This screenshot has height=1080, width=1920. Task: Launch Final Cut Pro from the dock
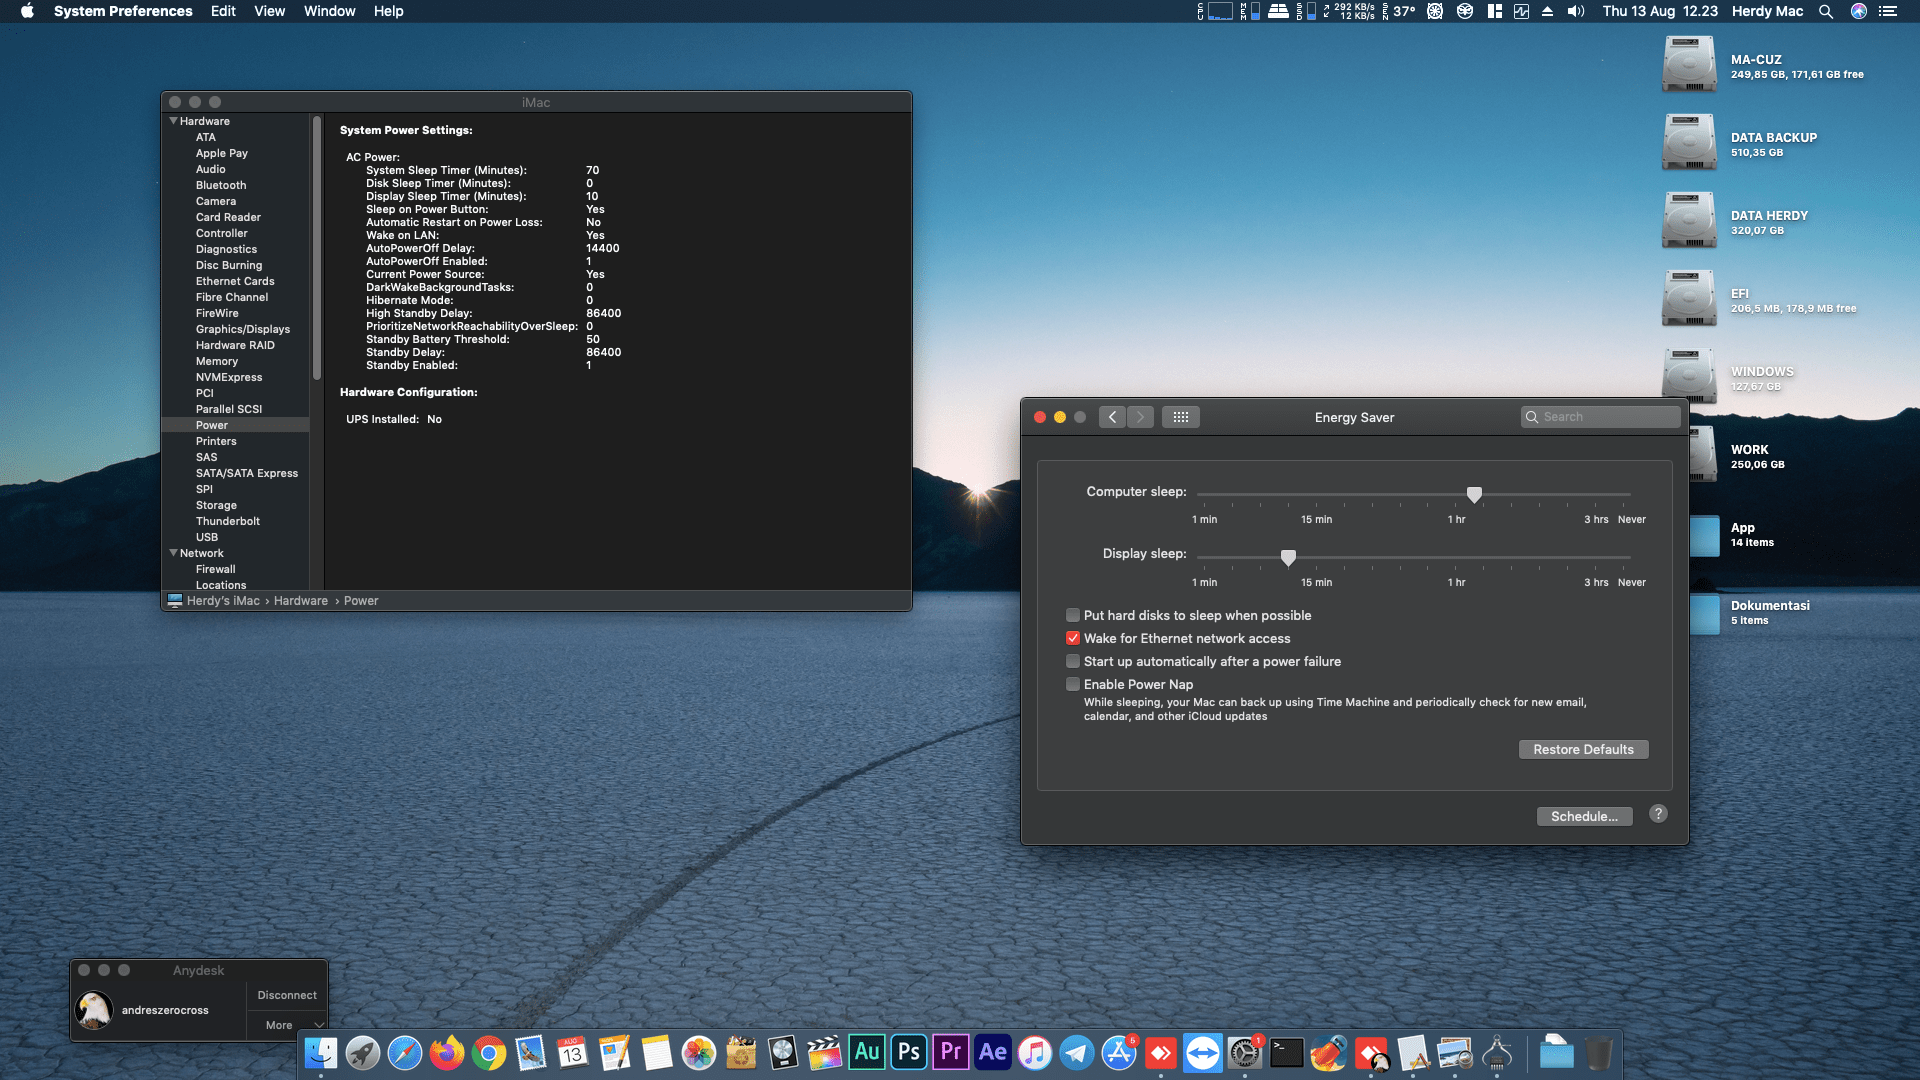[825, 1053]
